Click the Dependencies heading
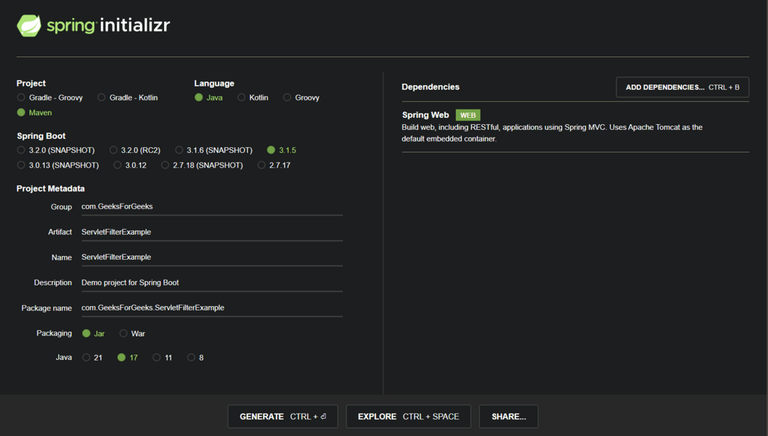The height and width of the screenshot is (436, 768). [431, 87]
